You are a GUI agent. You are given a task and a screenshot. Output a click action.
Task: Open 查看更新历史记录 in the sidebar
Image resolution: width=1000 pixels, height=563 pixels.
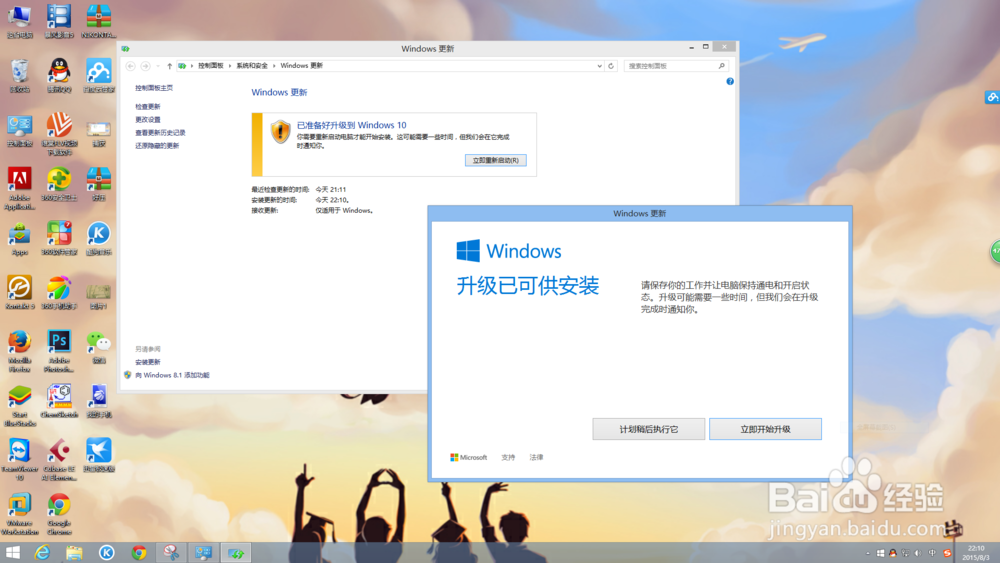(x=160, y=133)
